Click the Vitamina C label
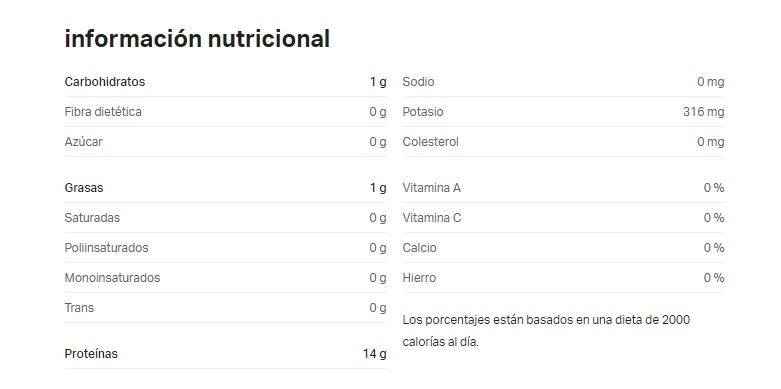 pyautogui.click(x=432, y=218)
